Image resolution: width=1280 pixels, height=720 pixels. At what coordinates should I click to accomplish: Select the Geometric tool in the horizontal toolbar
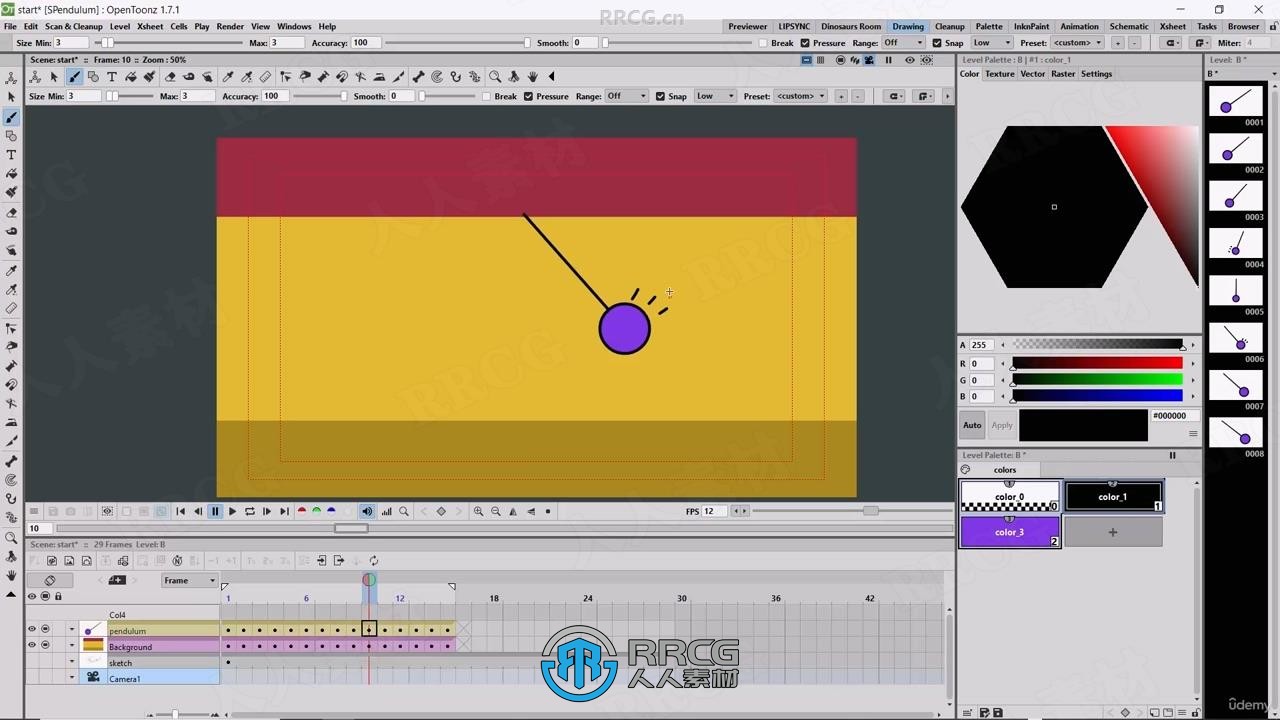tap(93, 76)
